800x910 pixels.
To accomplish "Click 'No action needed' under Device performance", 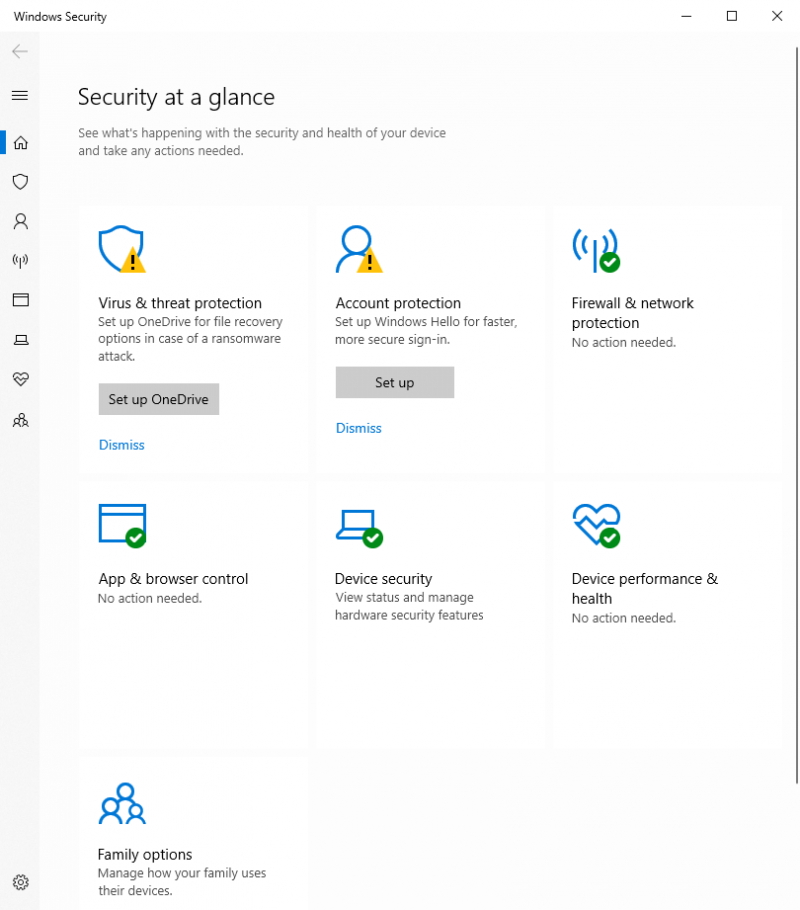I will (x=624, y=618).
